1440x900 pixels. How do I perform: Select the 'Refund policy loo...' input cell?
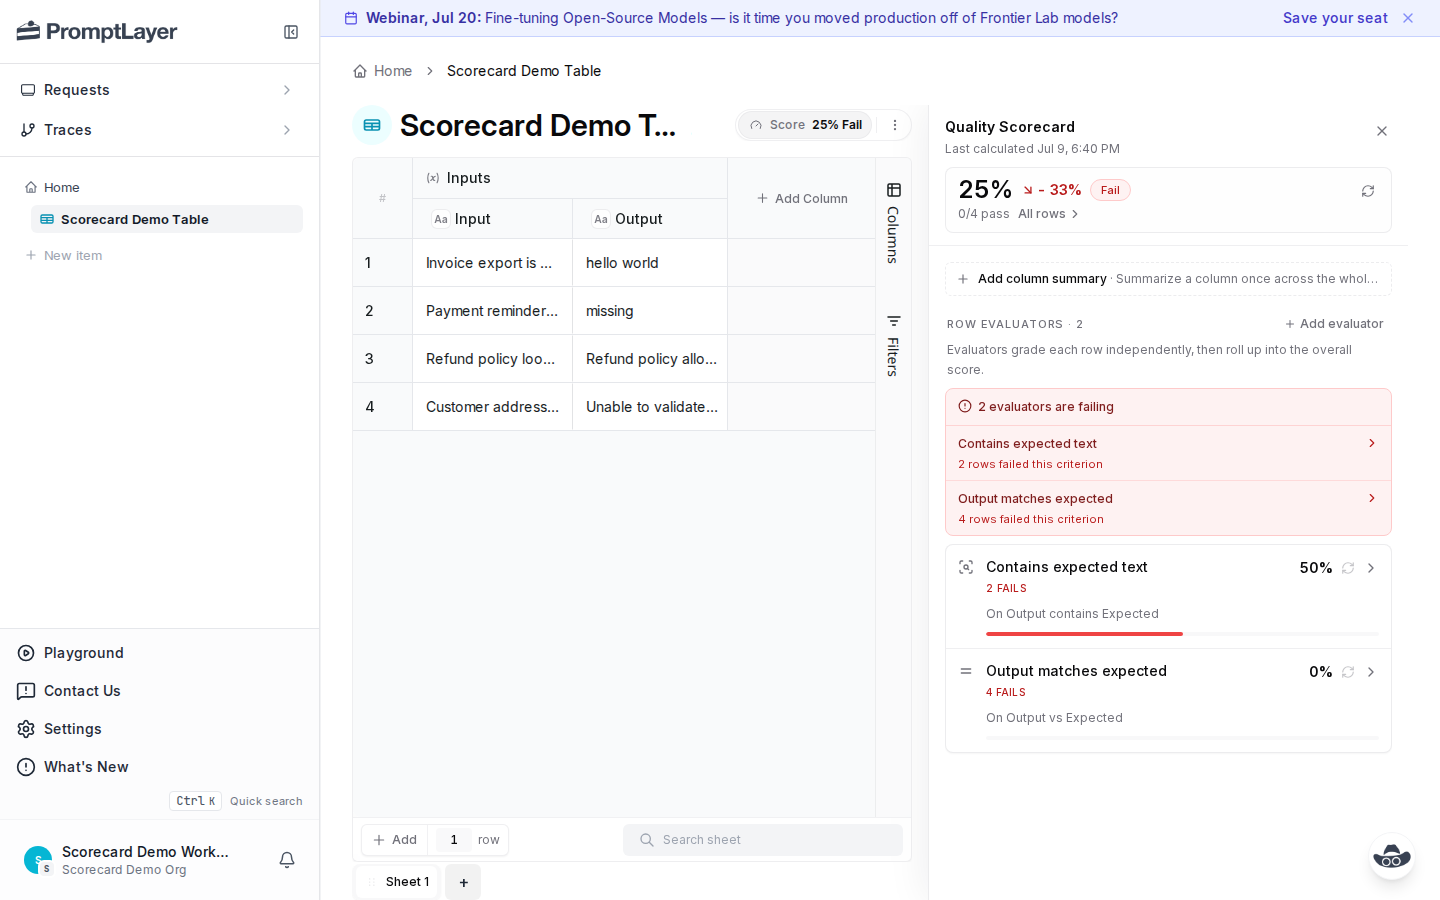coord(493,359)
